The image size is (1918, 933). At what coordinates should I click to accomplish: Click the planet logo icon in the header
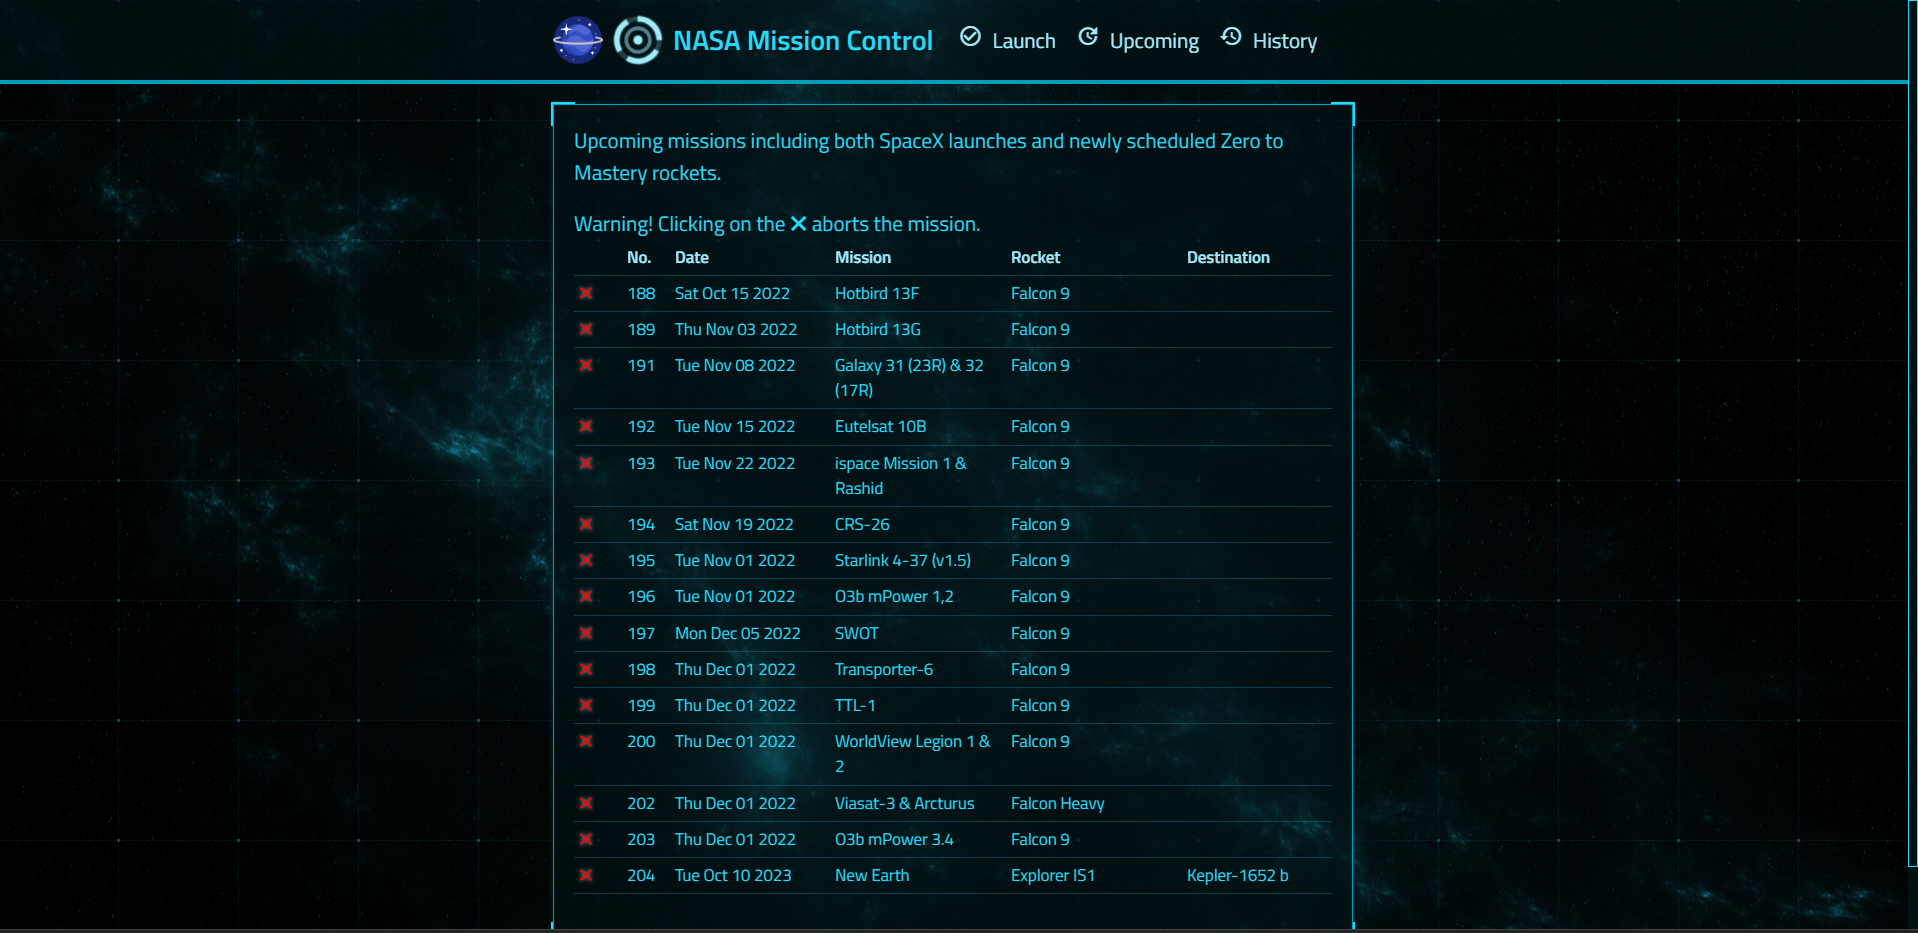[578, 40]
